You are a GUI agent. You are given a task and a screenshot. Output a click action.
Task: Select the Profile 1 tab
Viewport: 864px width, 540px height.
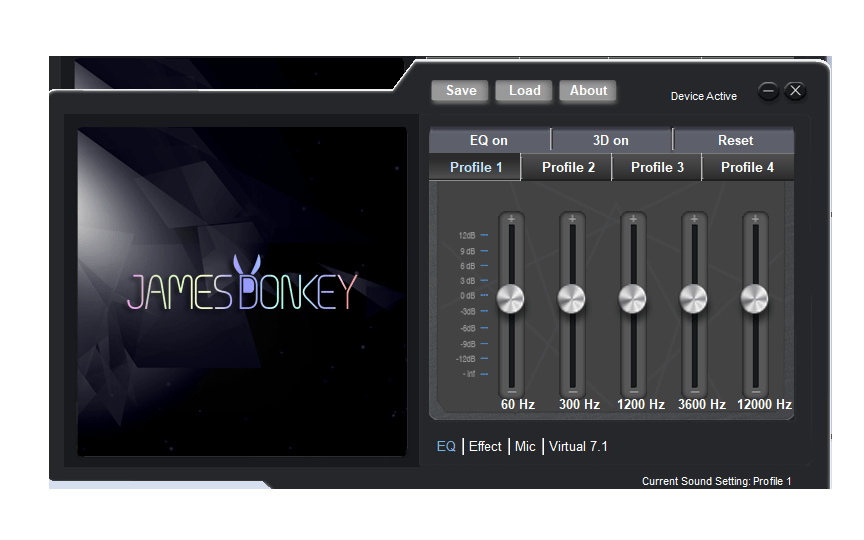475,168
